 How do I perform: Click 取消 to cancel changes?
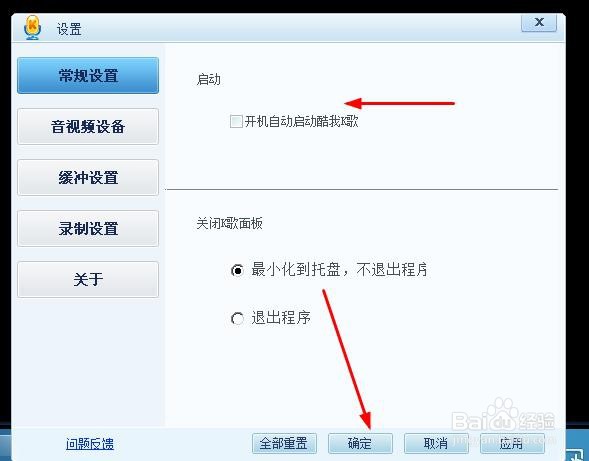point(436,443)
